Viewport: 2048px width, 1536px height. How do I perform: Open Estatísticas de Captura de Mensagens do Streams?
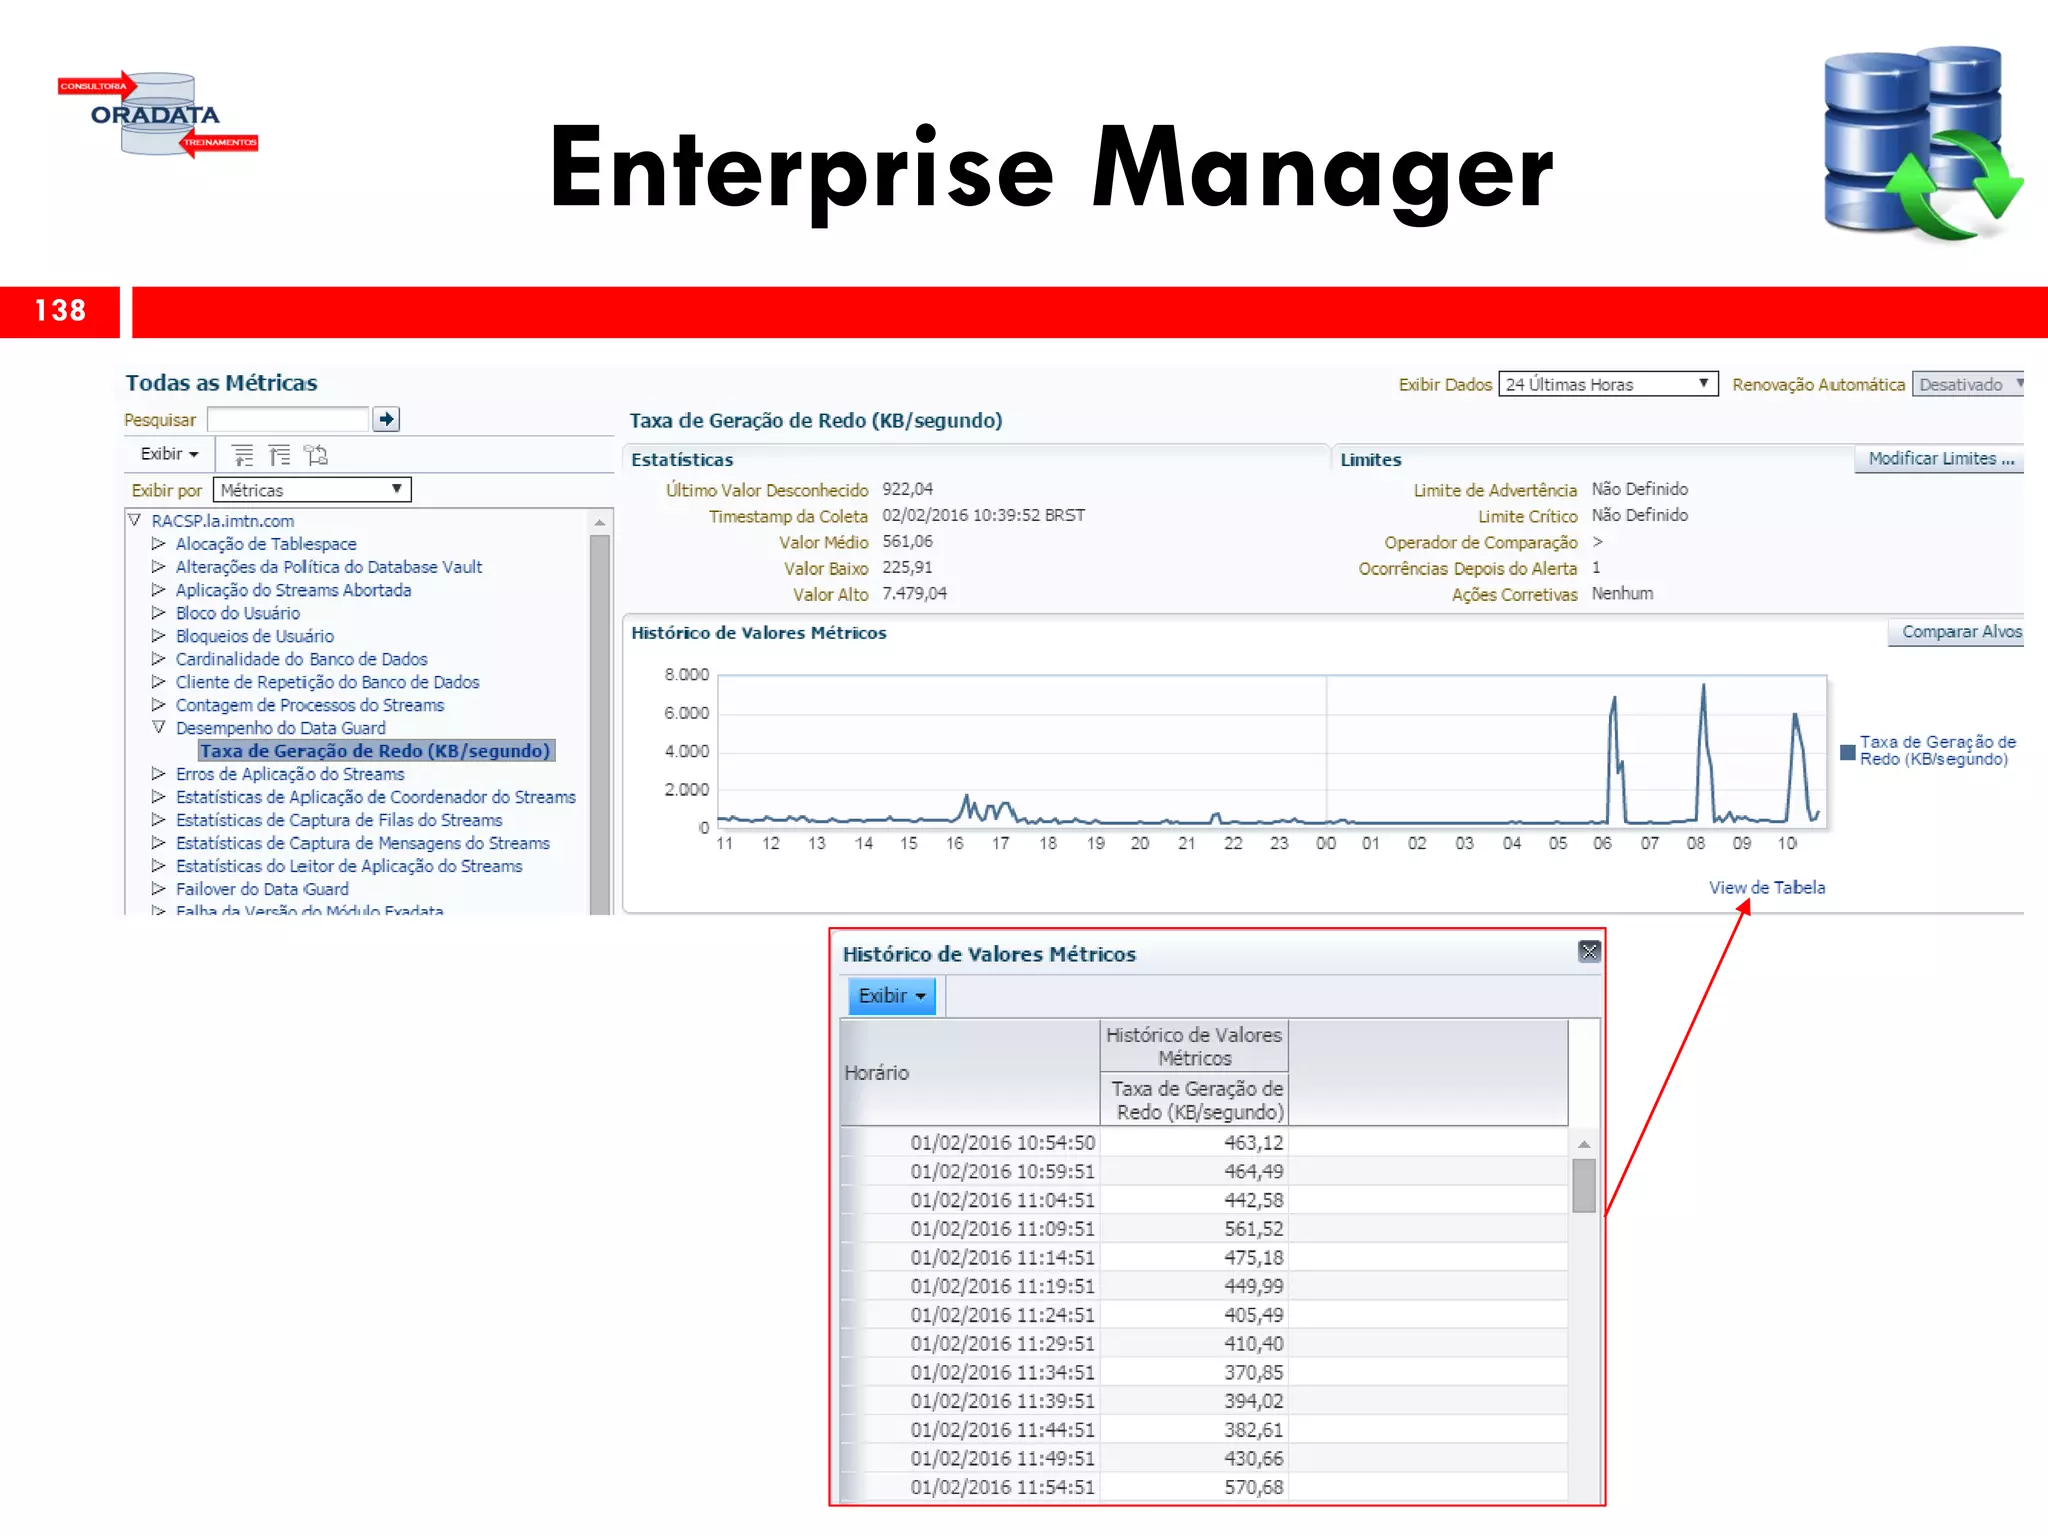pos(362,843)
